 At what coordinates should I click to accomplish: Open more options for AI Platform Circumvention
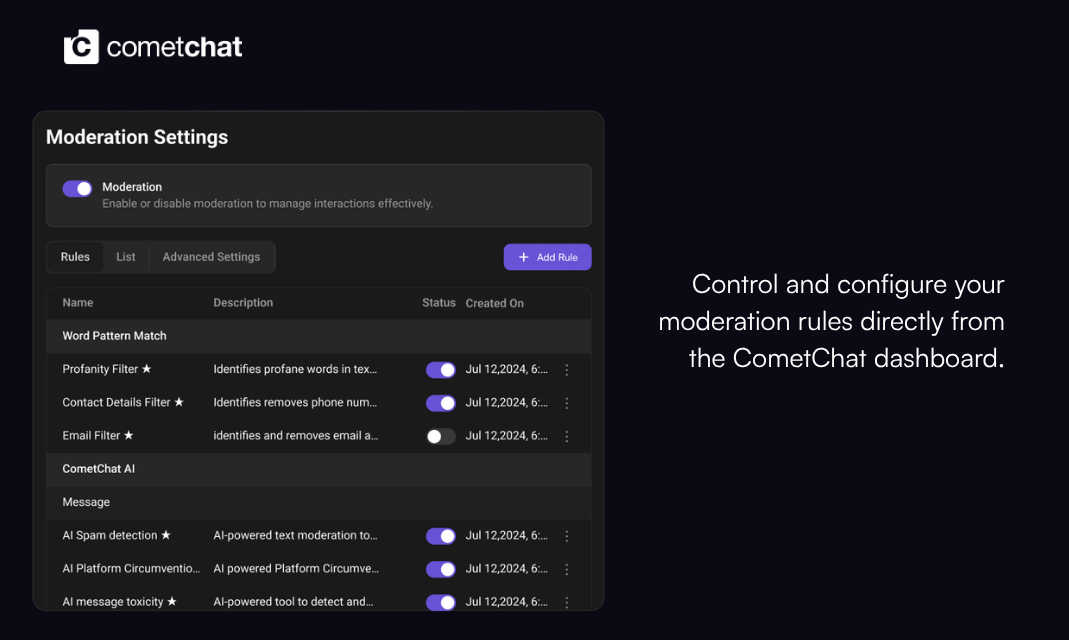(567, 569)
